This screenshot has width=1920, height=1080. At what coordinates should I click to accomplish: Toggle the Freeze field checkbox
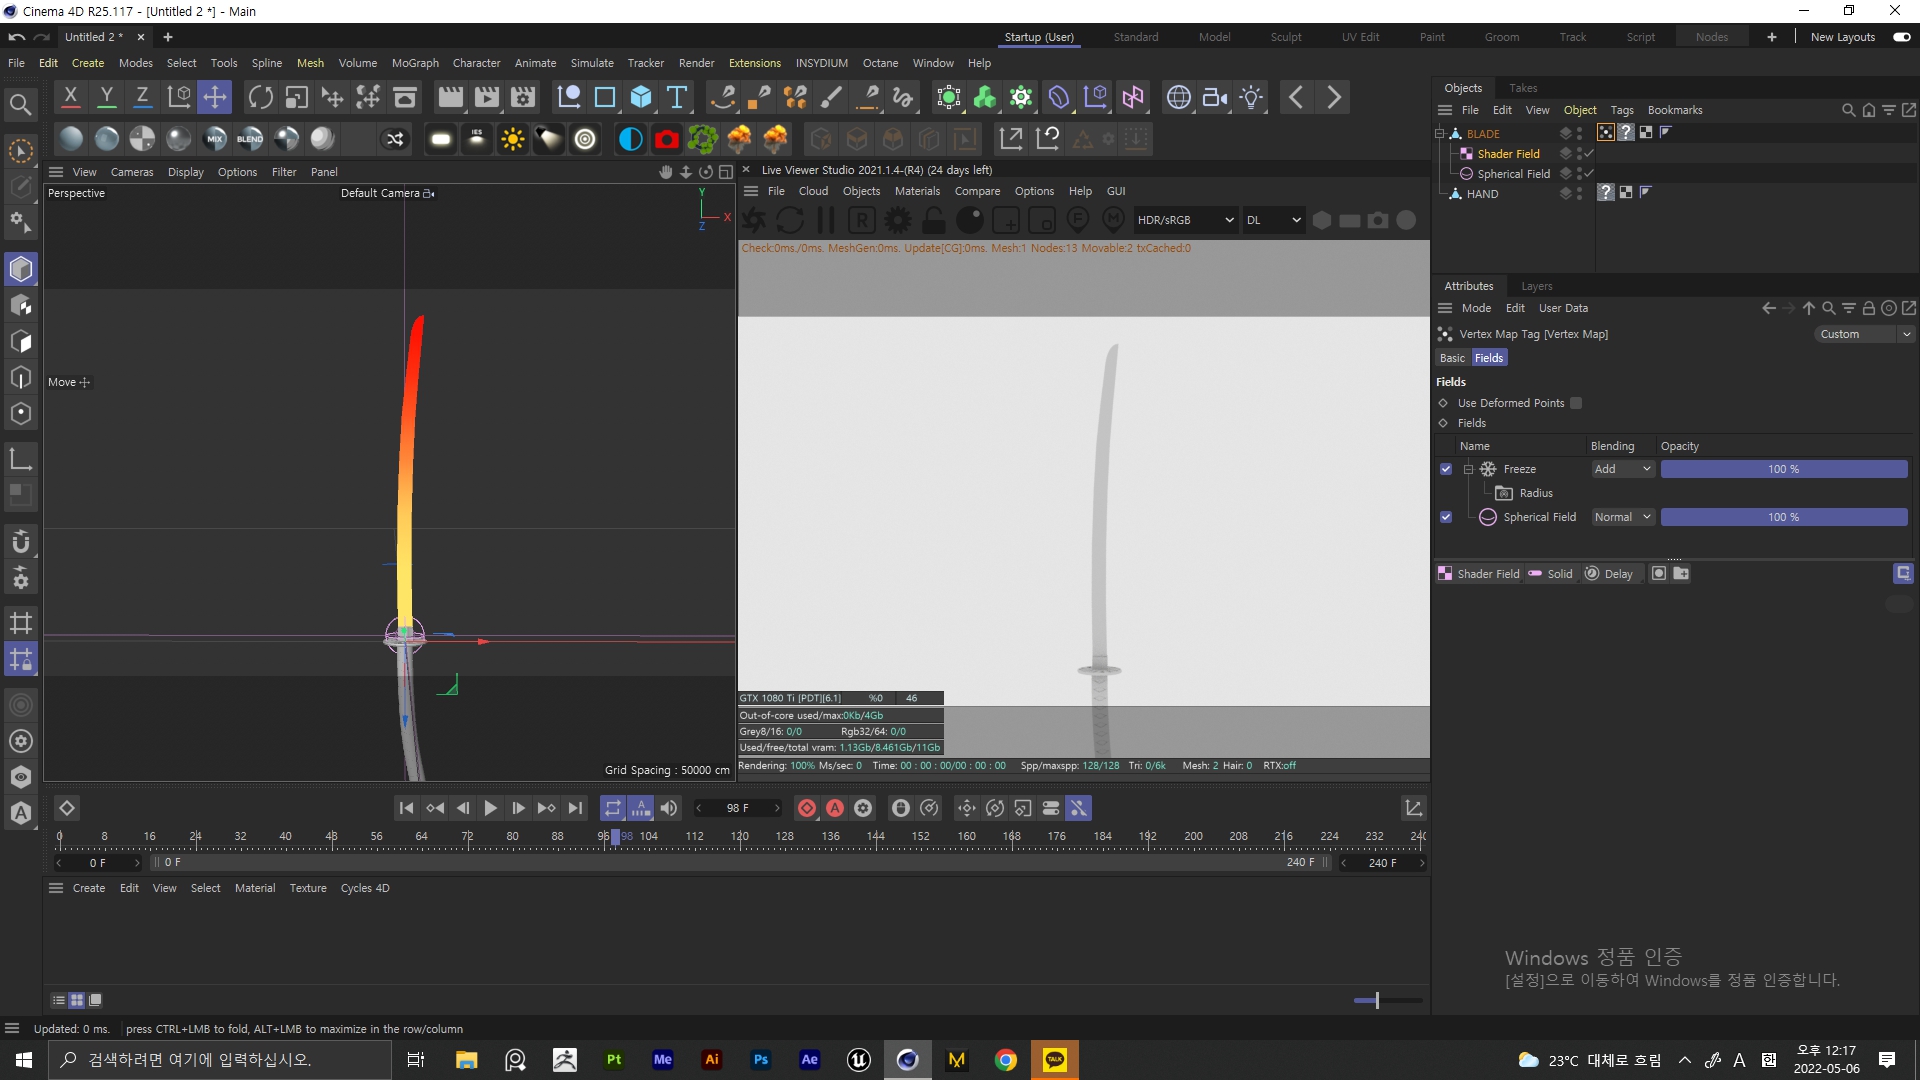coord(1446,468)
